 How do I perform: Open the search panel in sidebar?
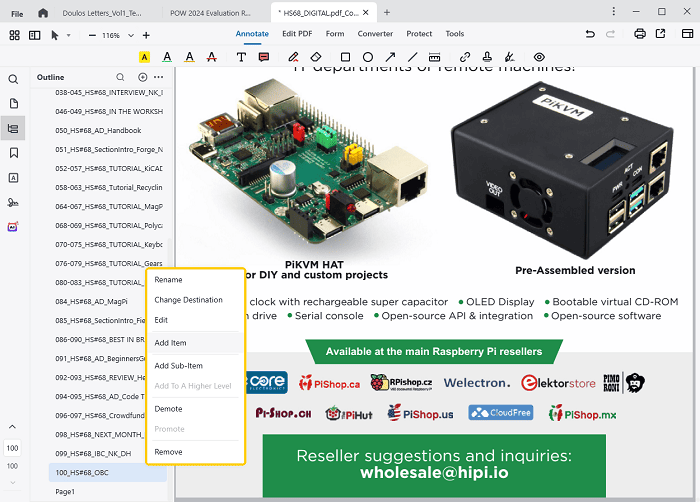(x=13, y=79)
